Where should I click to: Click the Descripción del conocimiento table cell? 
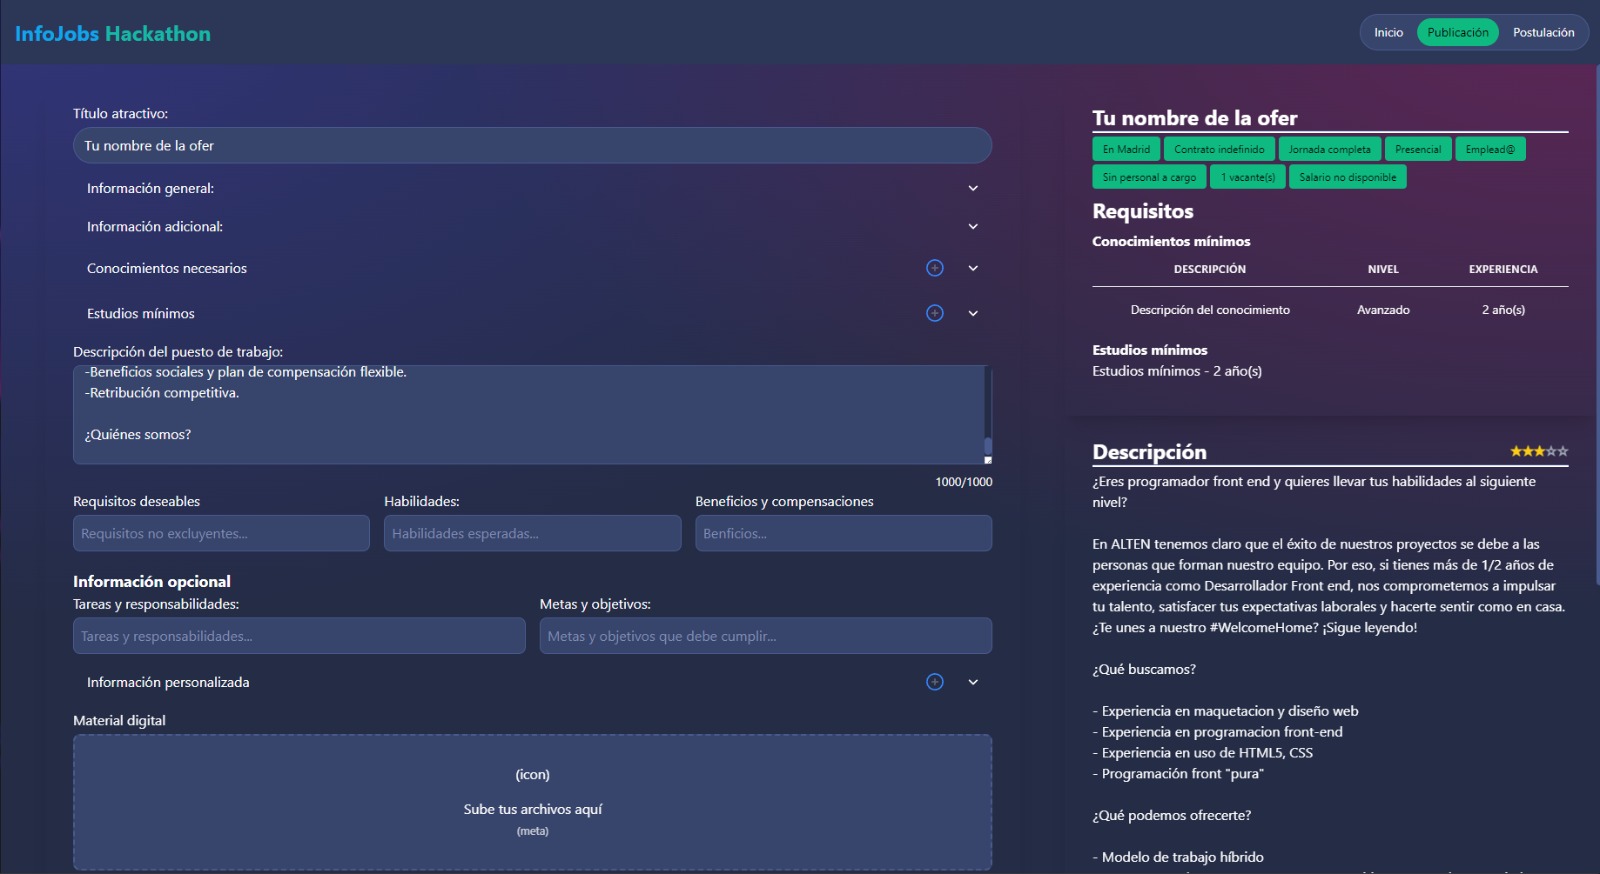[1210, 310]
